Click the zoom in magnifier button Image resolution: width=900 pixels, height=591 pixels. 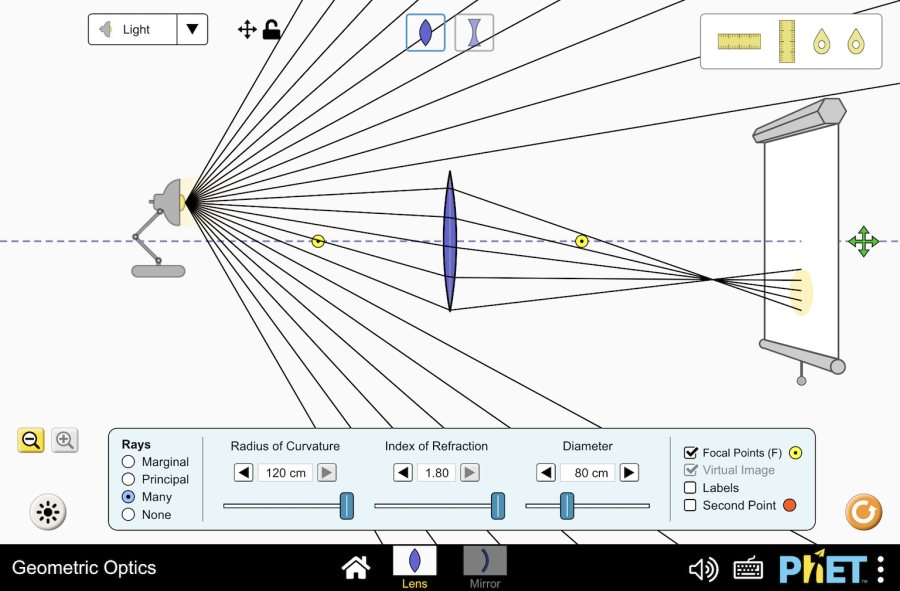[x=65, y=440]
